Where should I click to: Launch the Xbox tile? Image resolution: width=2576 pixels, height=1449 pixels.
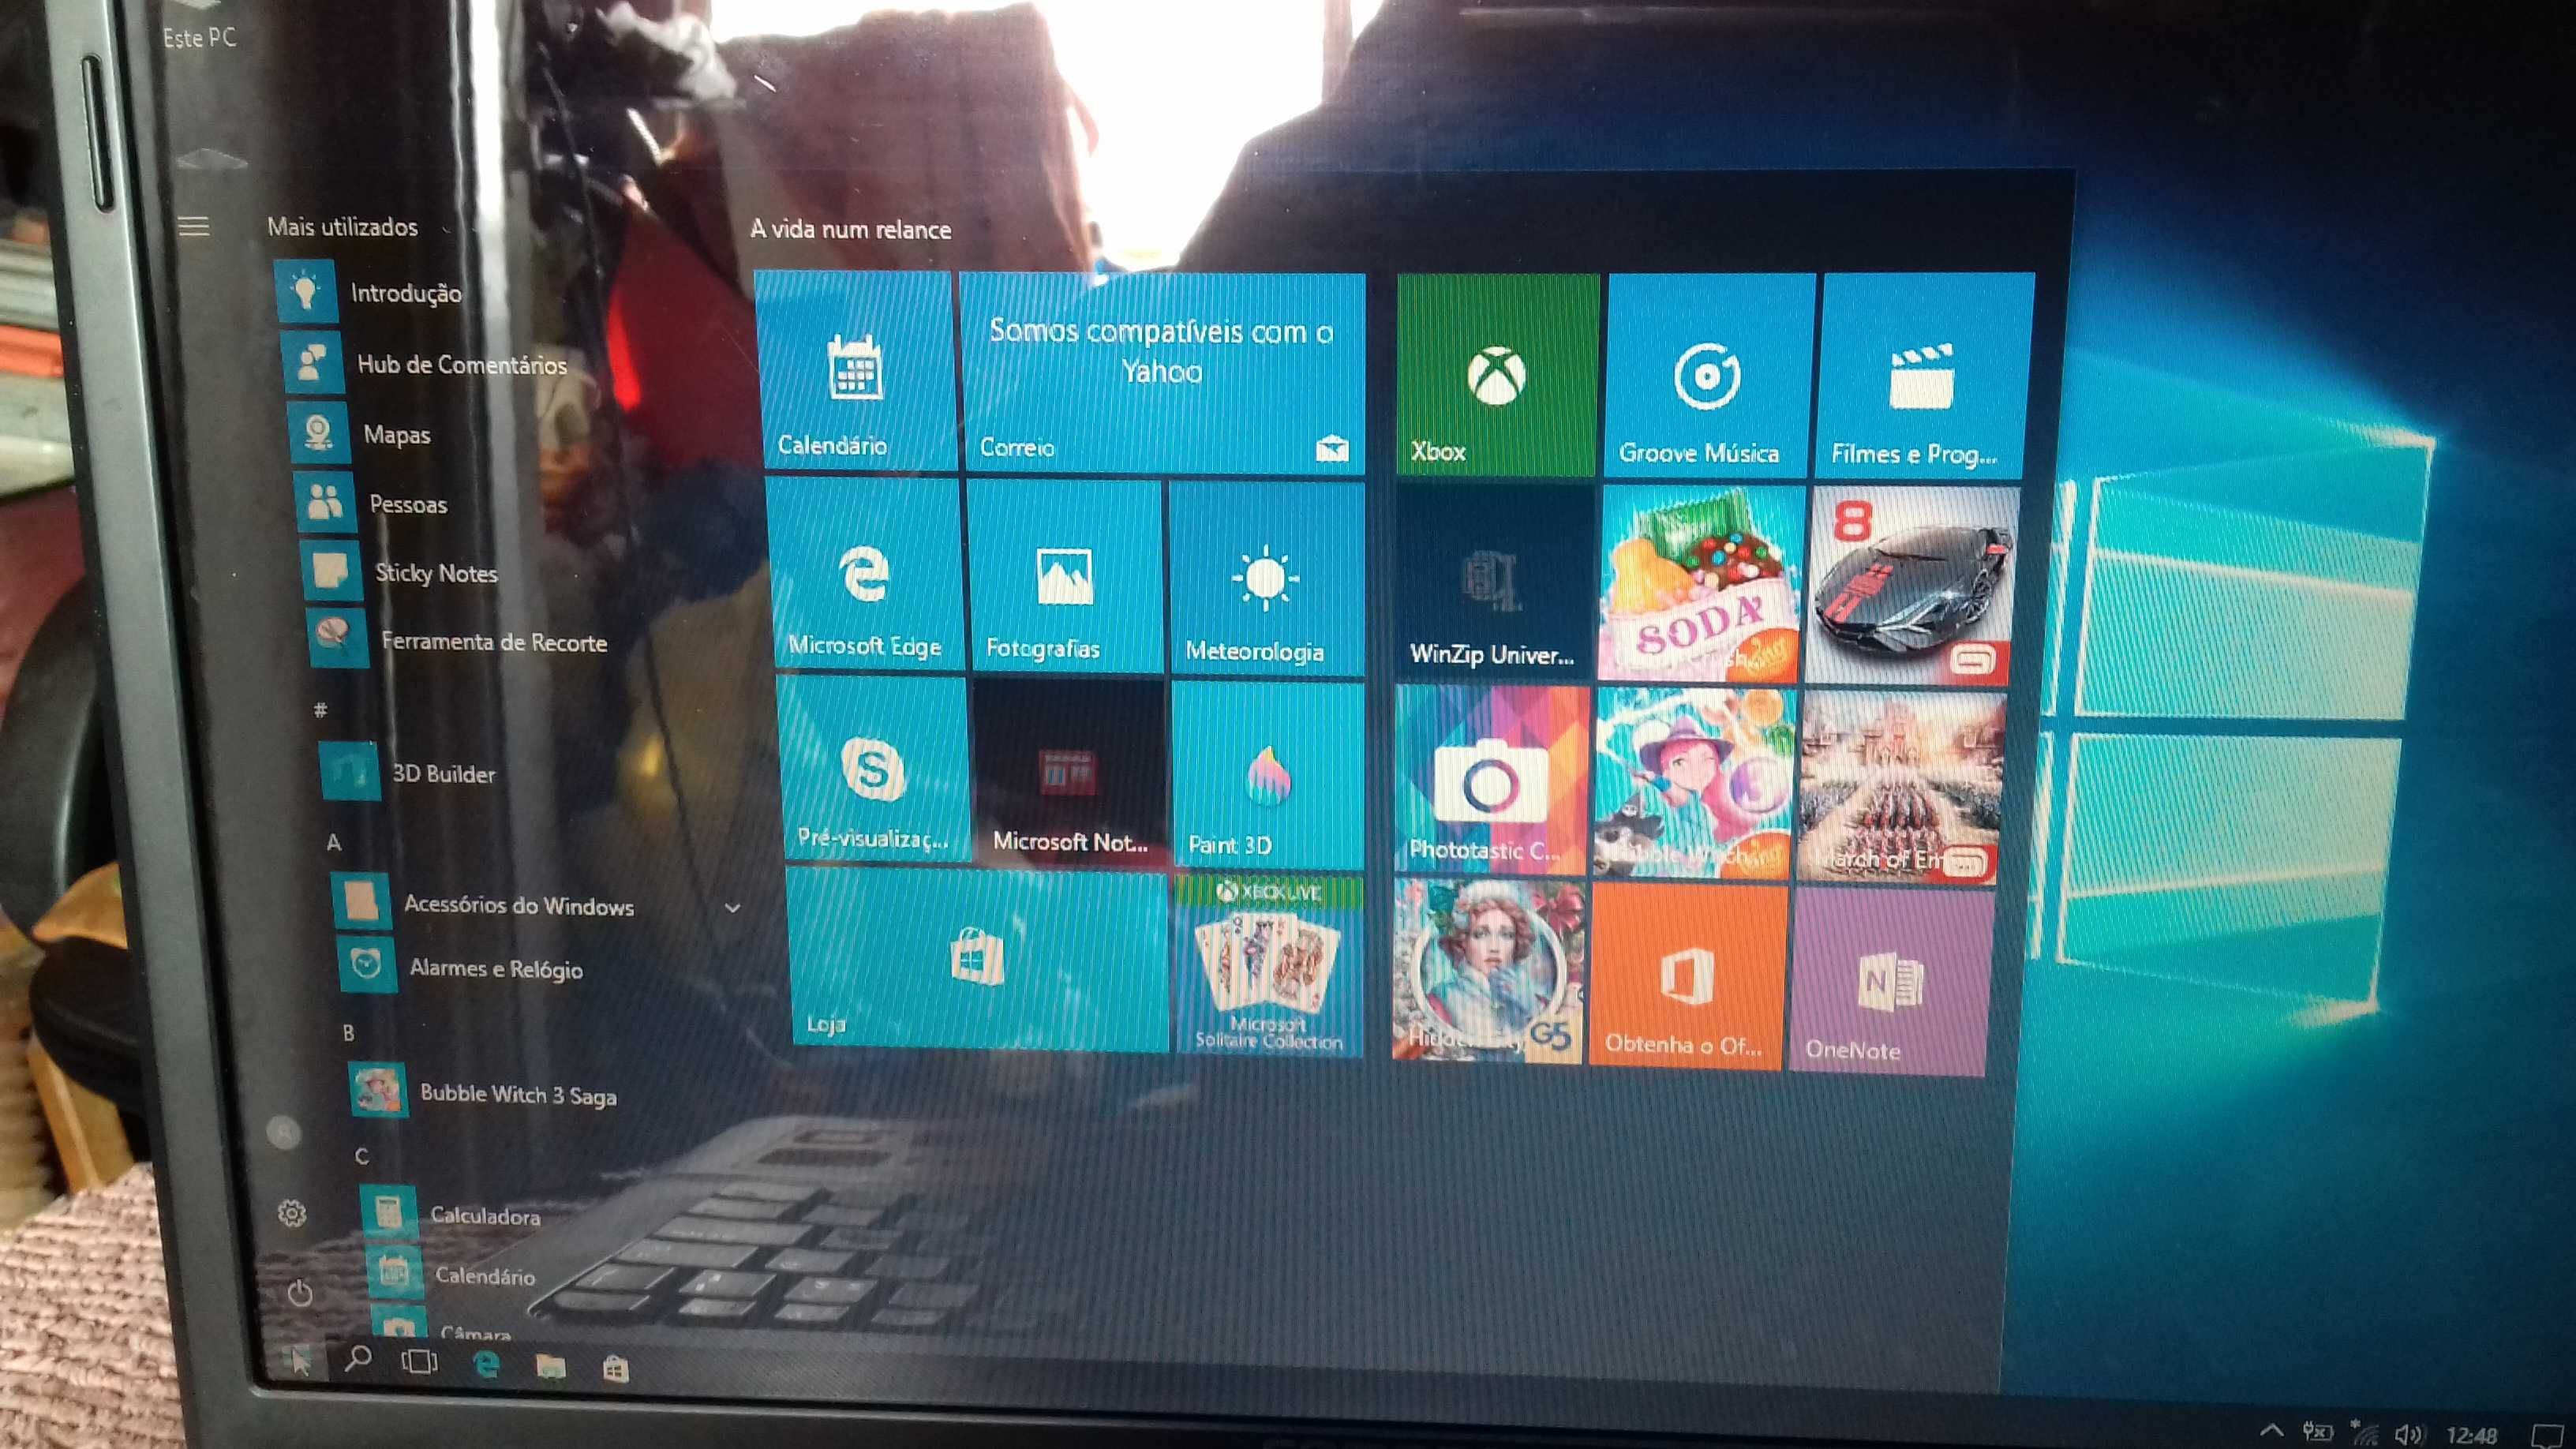pyautogui.click(x=1497, y=374)
